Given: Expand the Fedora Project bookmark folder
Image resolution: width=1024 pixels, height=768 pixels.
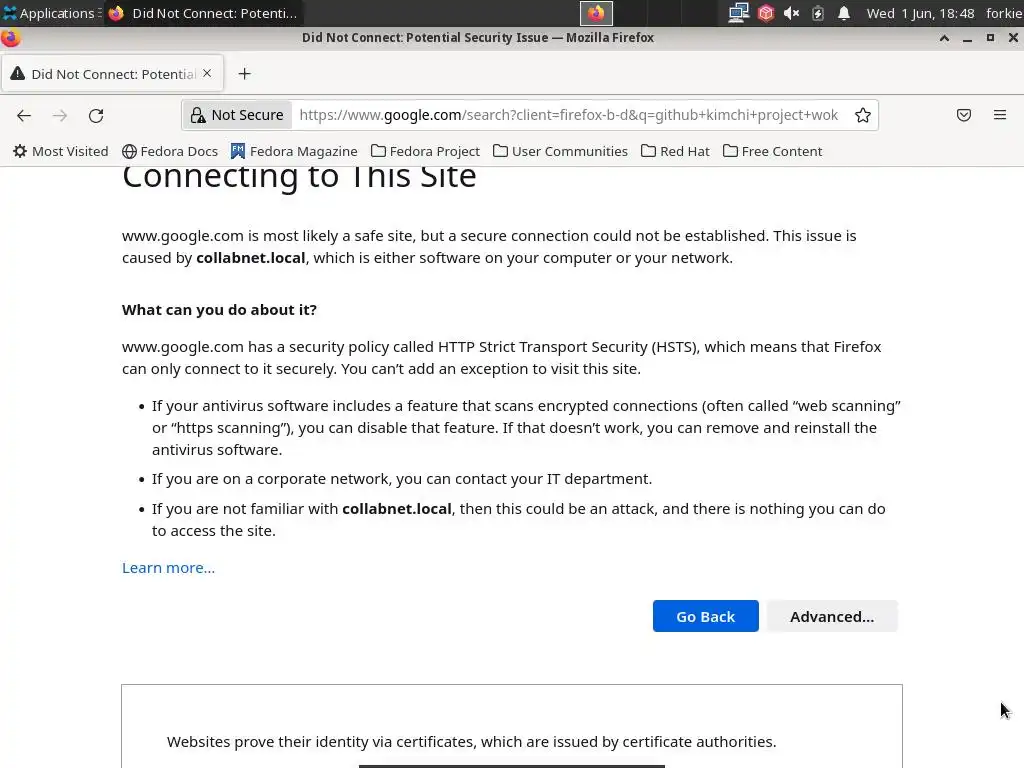Looking at the screenshot, I should click(425, 152).
